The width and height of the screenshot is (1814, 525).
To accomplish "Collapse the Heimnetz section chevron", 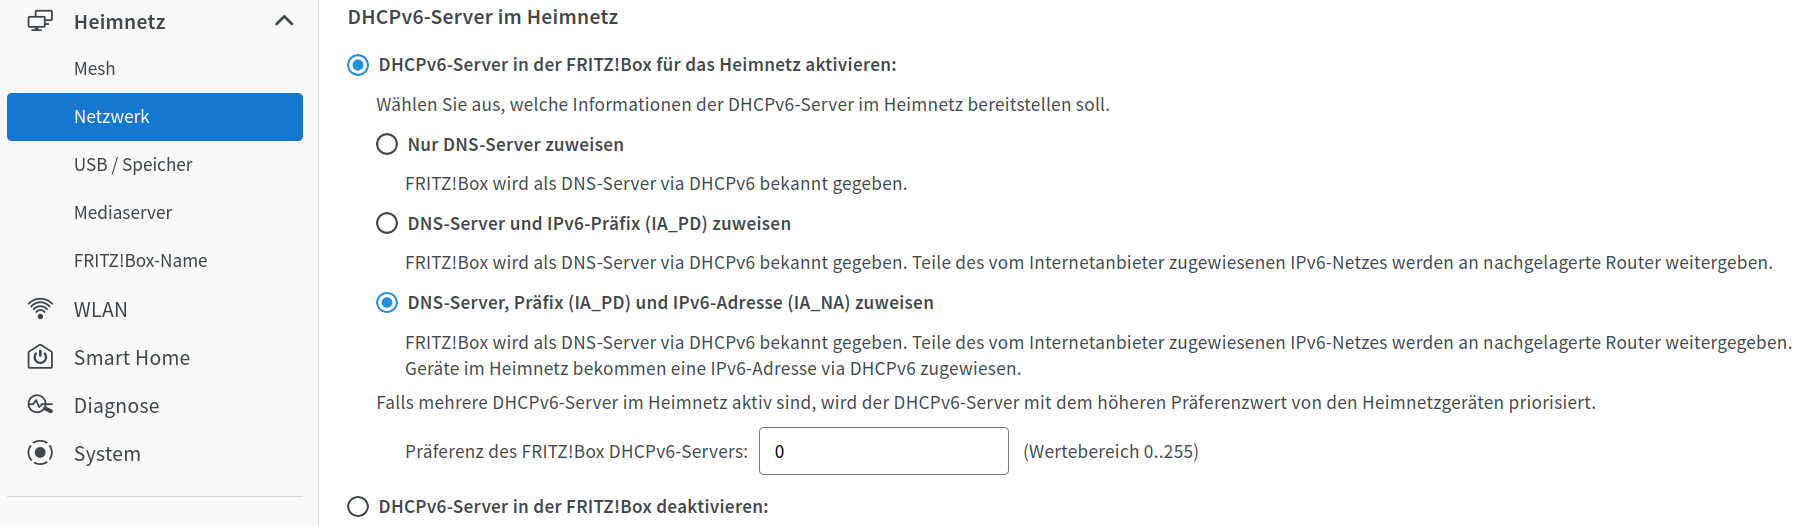I will pos(284,21).
